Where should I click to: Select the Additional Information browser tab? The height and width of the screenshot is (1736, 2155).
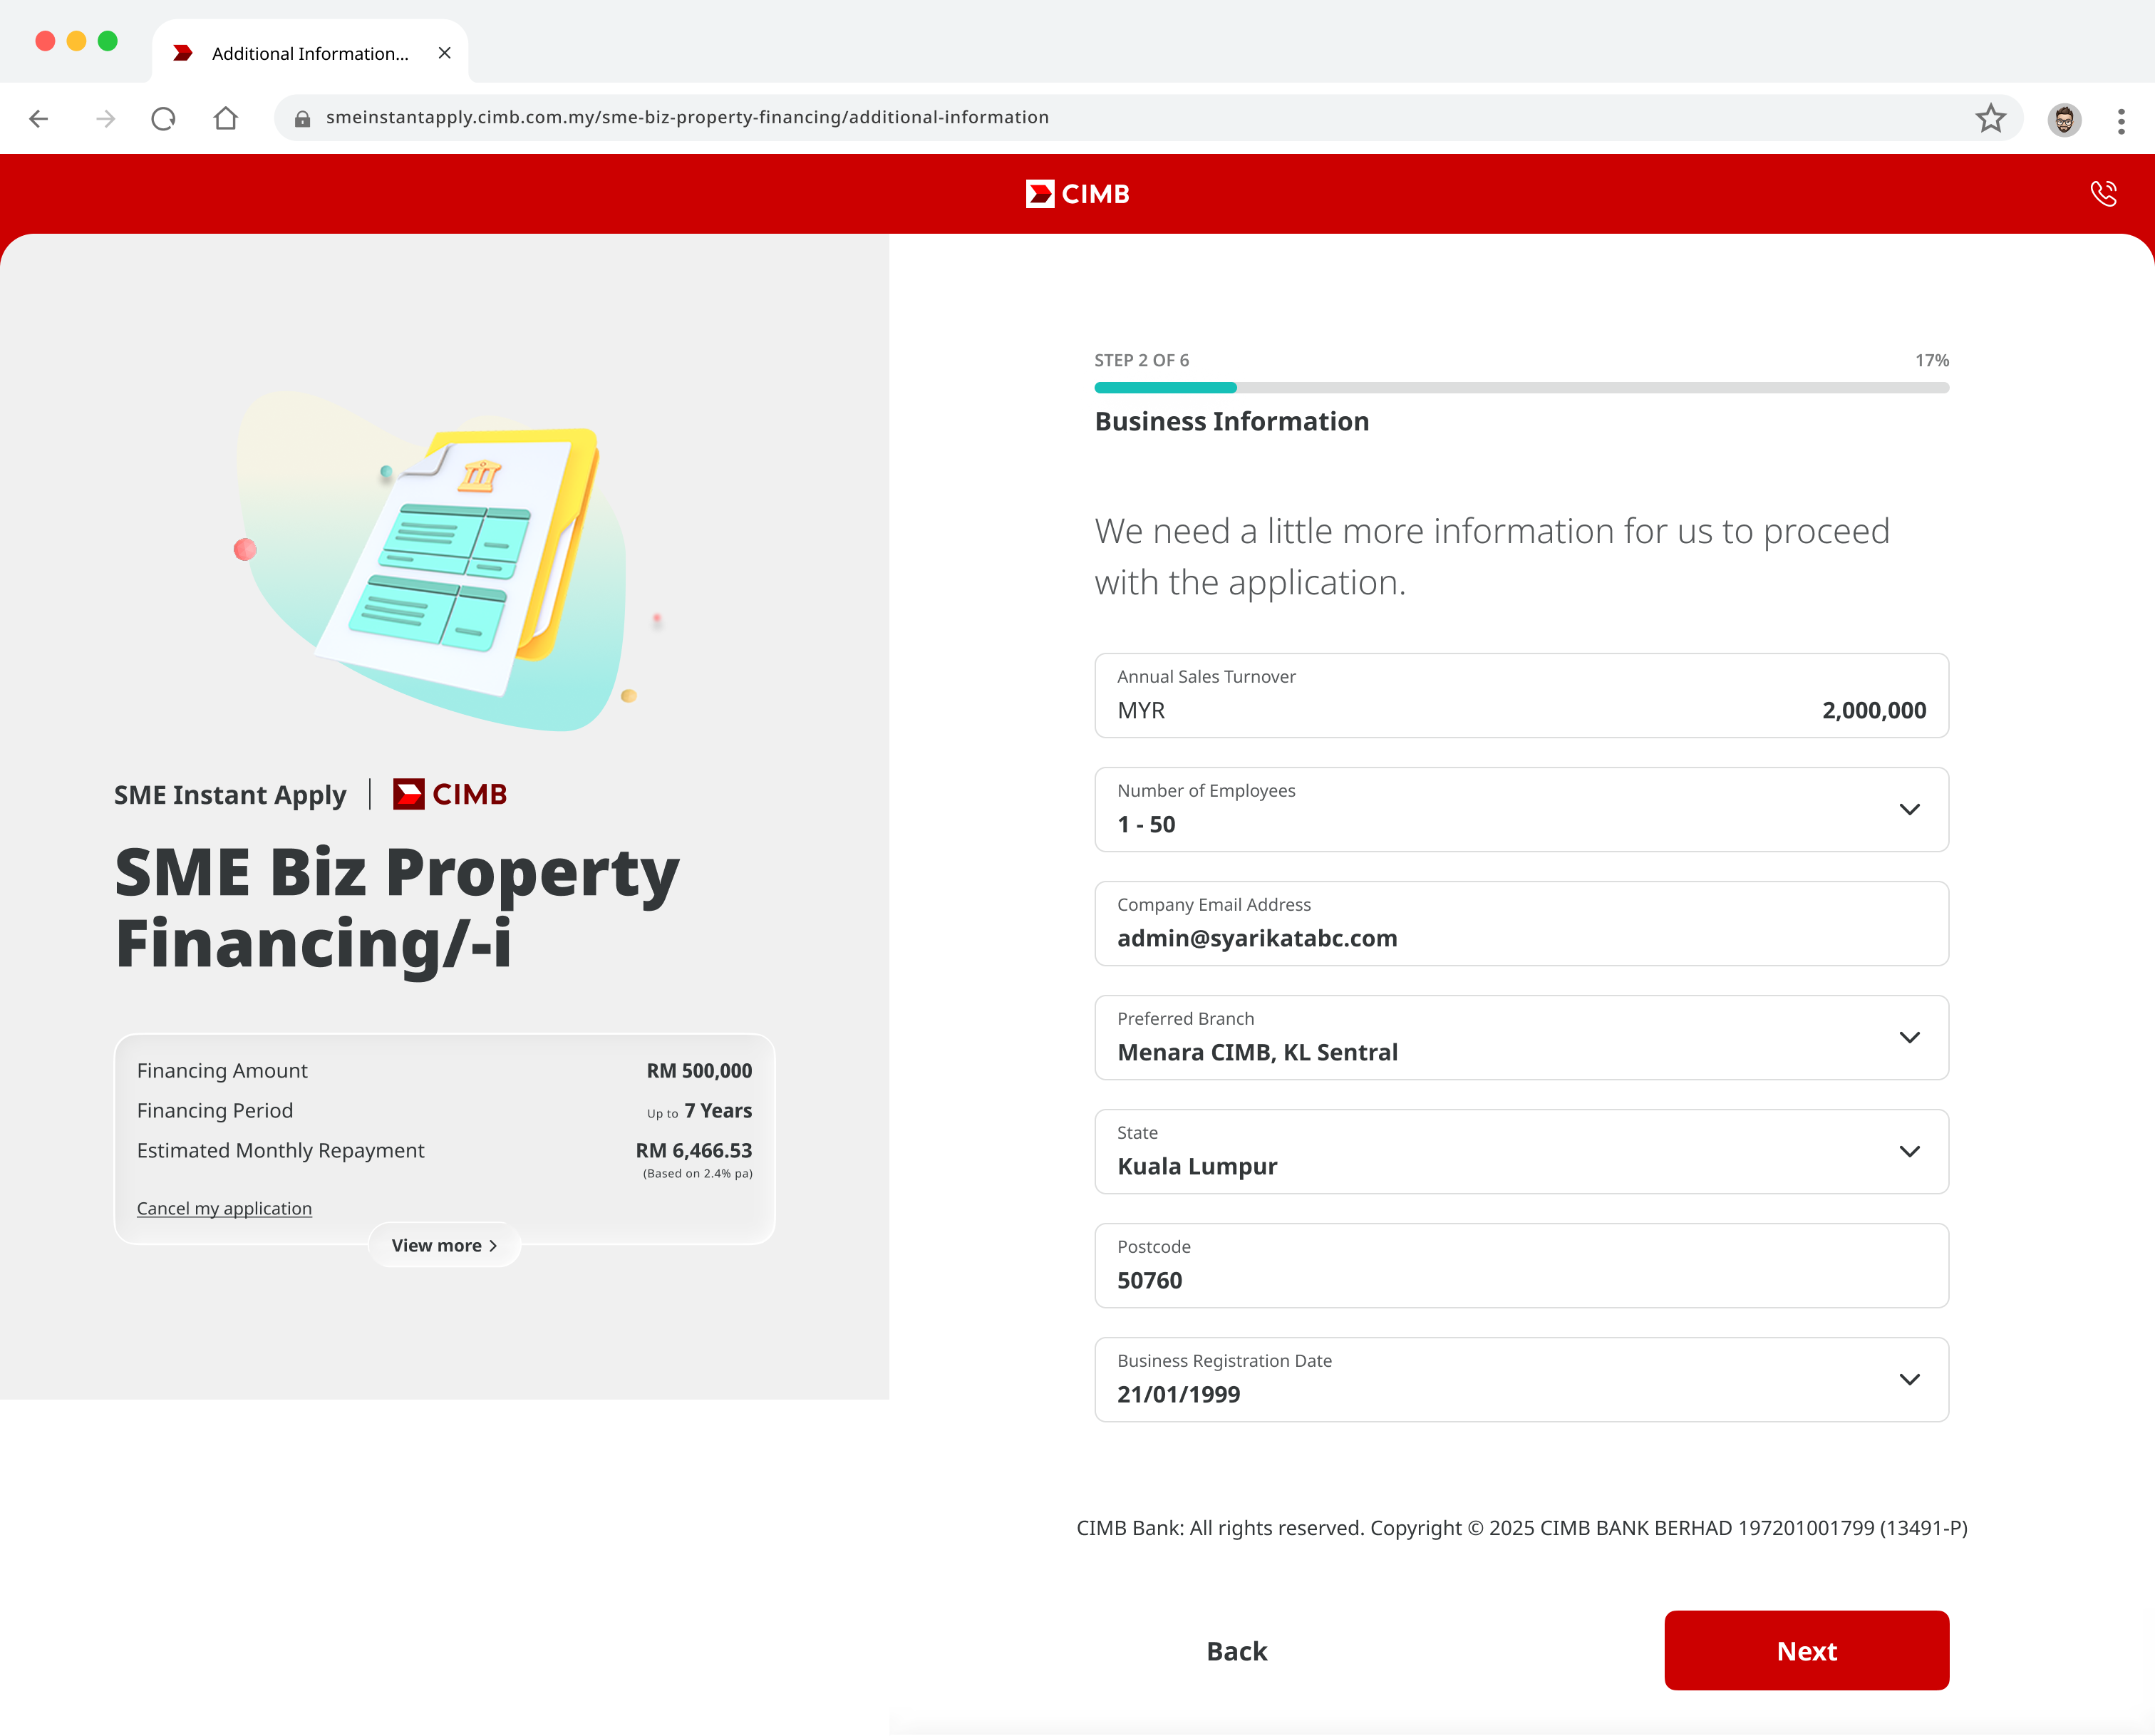coord(310,53)
